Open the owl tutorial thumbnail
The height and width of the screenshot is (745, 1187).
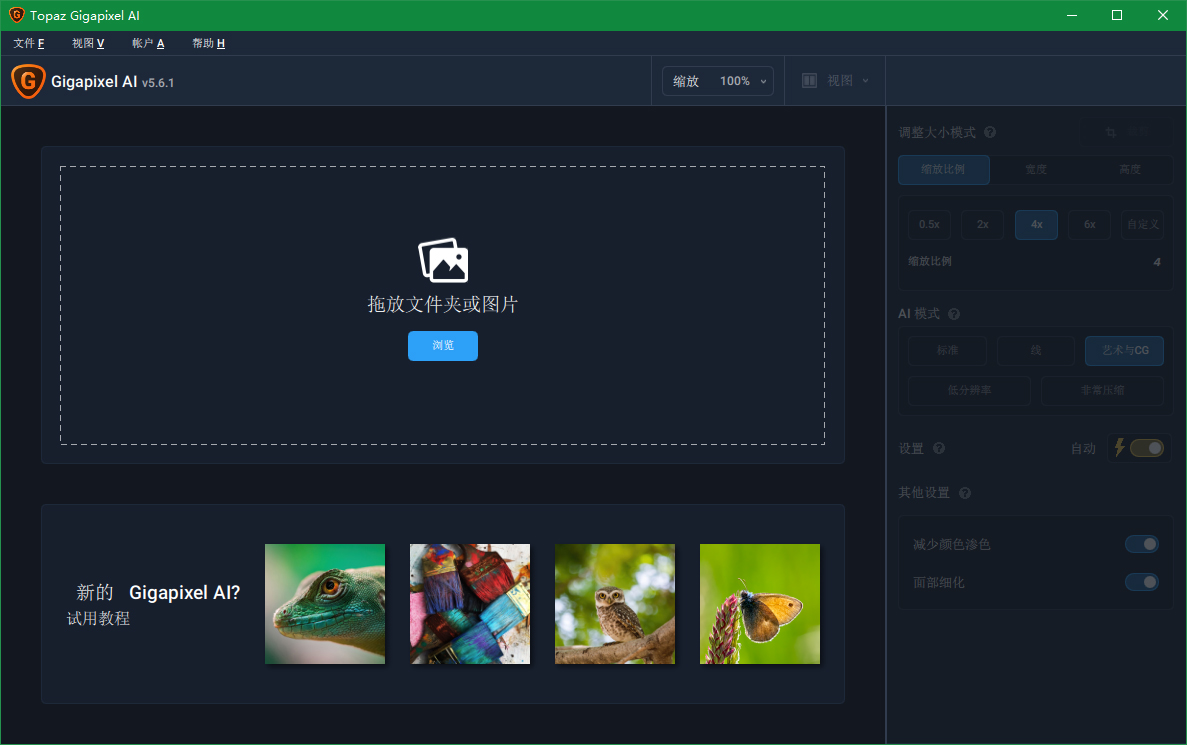(x=615, y=604)
